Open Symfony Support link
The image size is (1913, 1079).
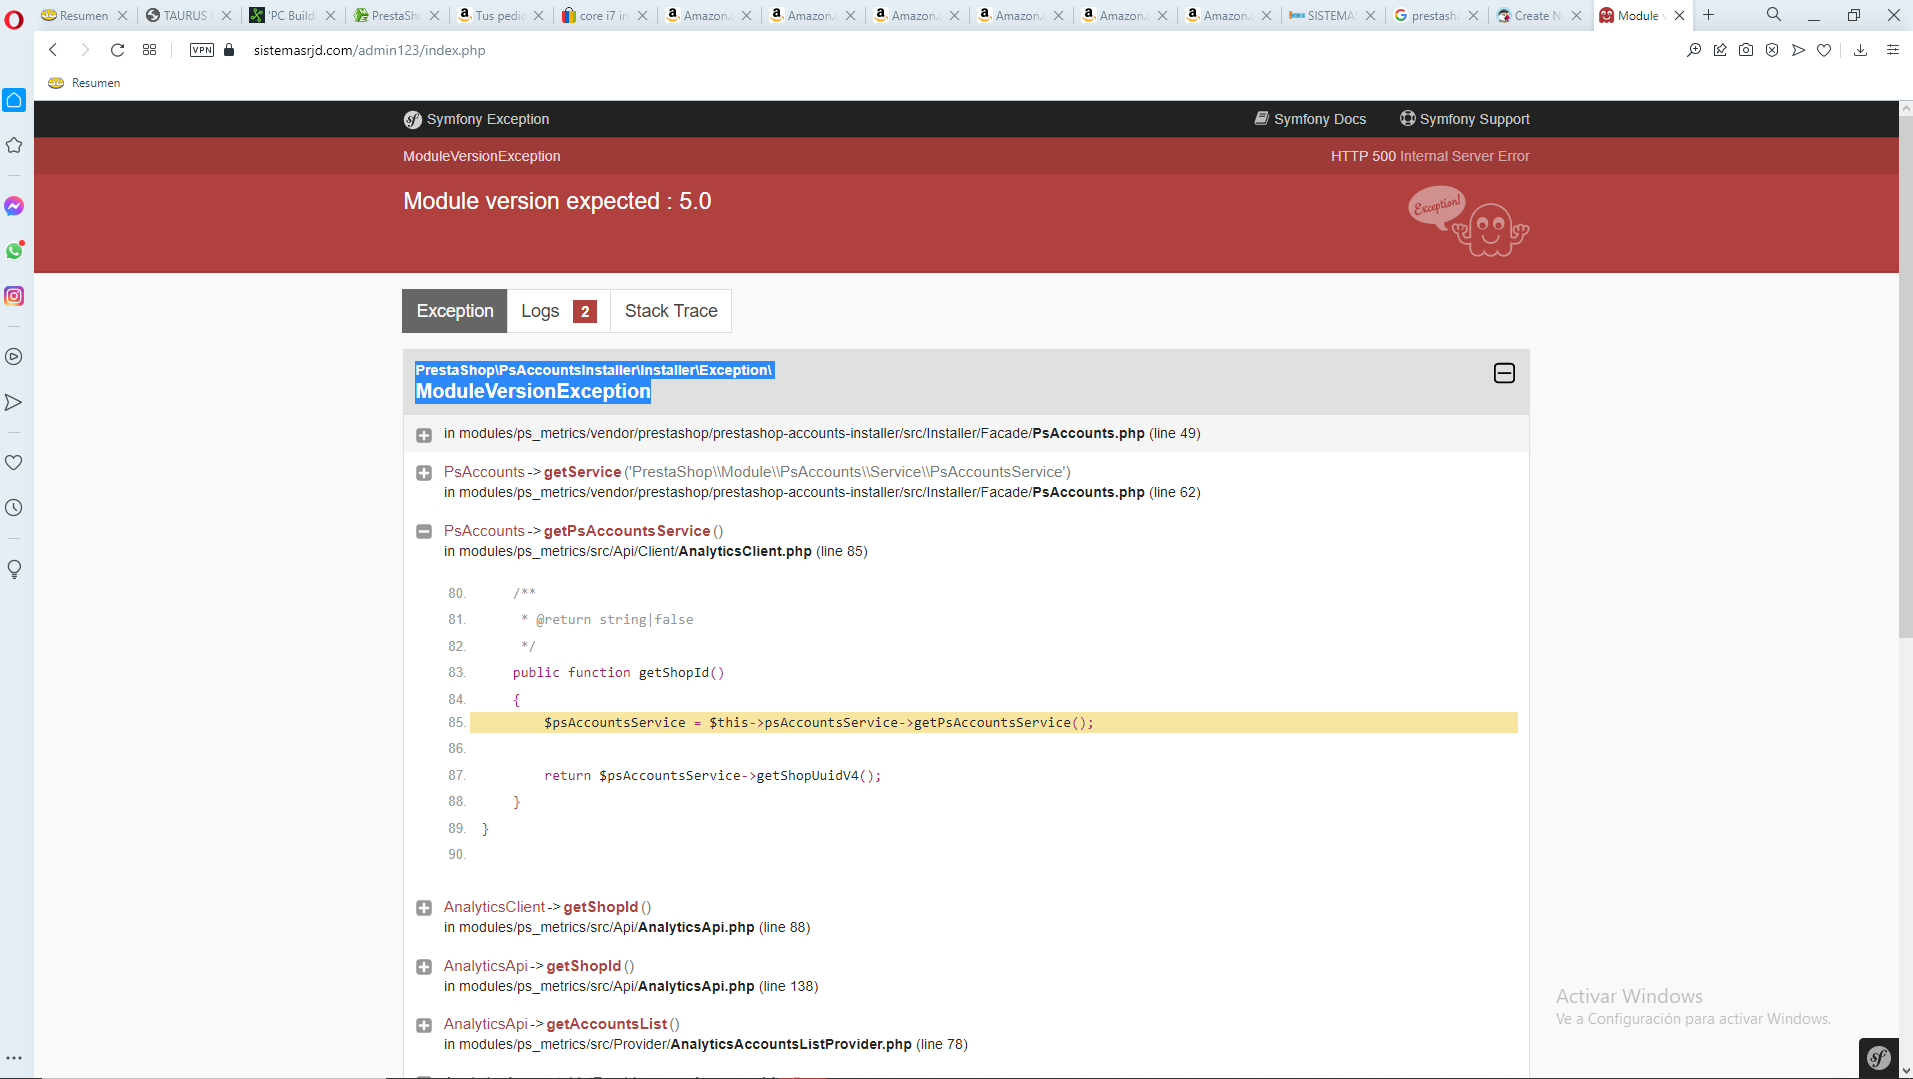click(1465, 119)
